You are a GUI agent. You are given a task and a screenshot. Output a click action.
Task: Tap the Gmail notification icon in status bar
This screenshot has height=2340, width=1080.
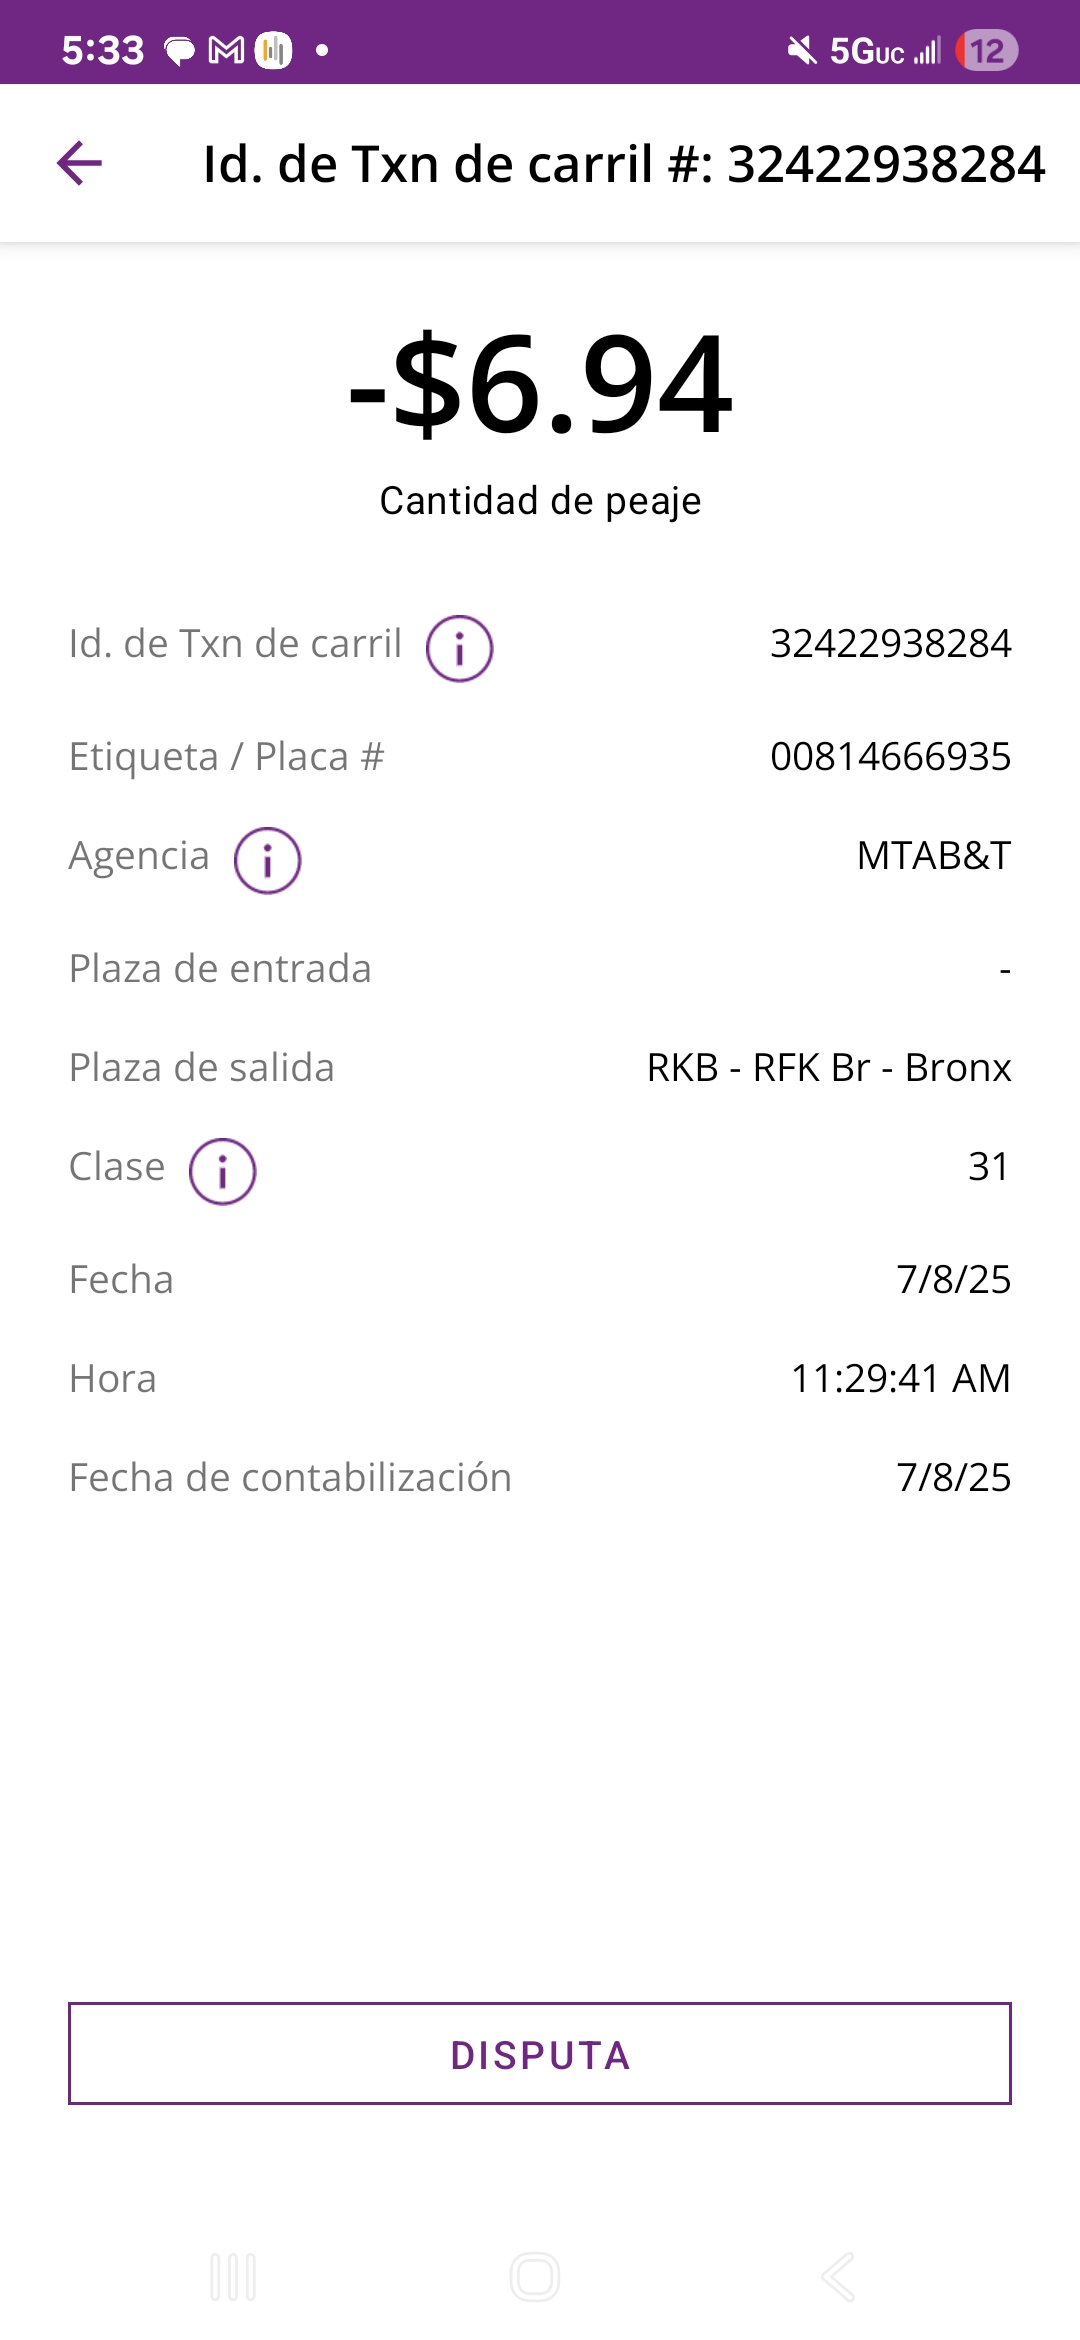tap(226, 50)
